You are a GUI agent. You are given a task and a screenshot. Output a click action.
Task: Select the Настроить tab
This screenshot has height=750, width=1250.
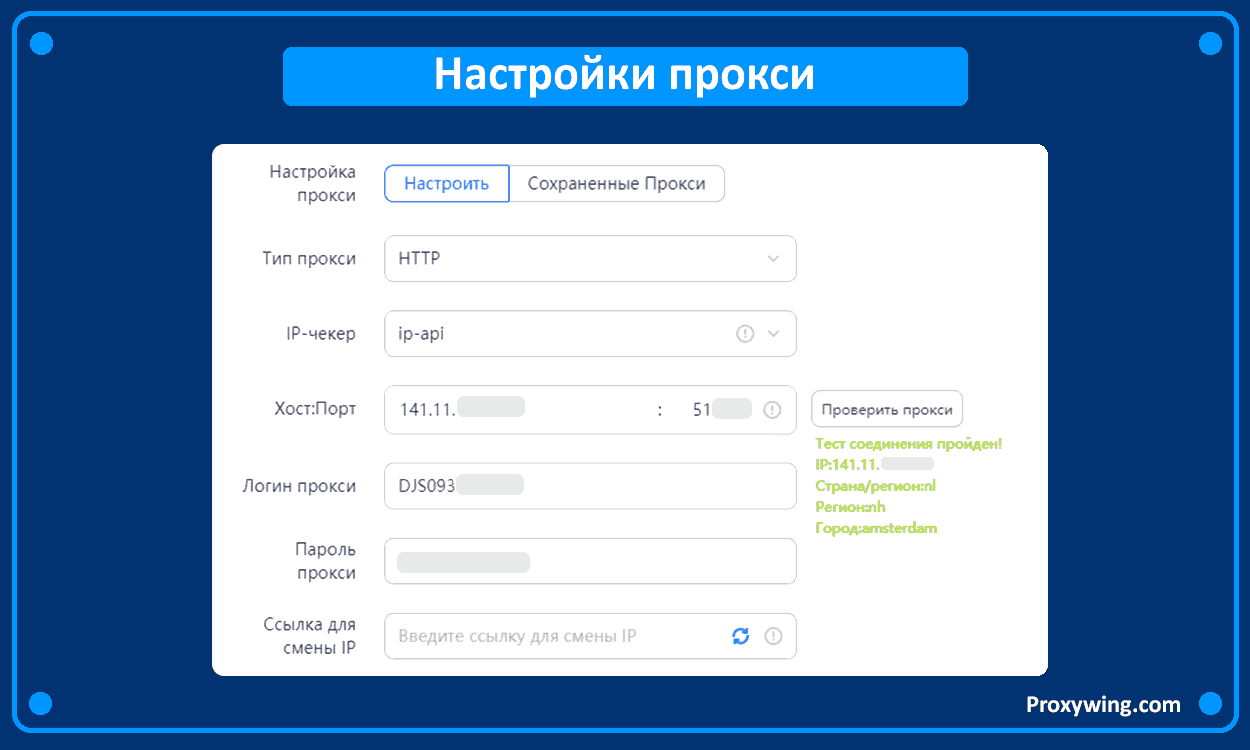coord(447,184)
